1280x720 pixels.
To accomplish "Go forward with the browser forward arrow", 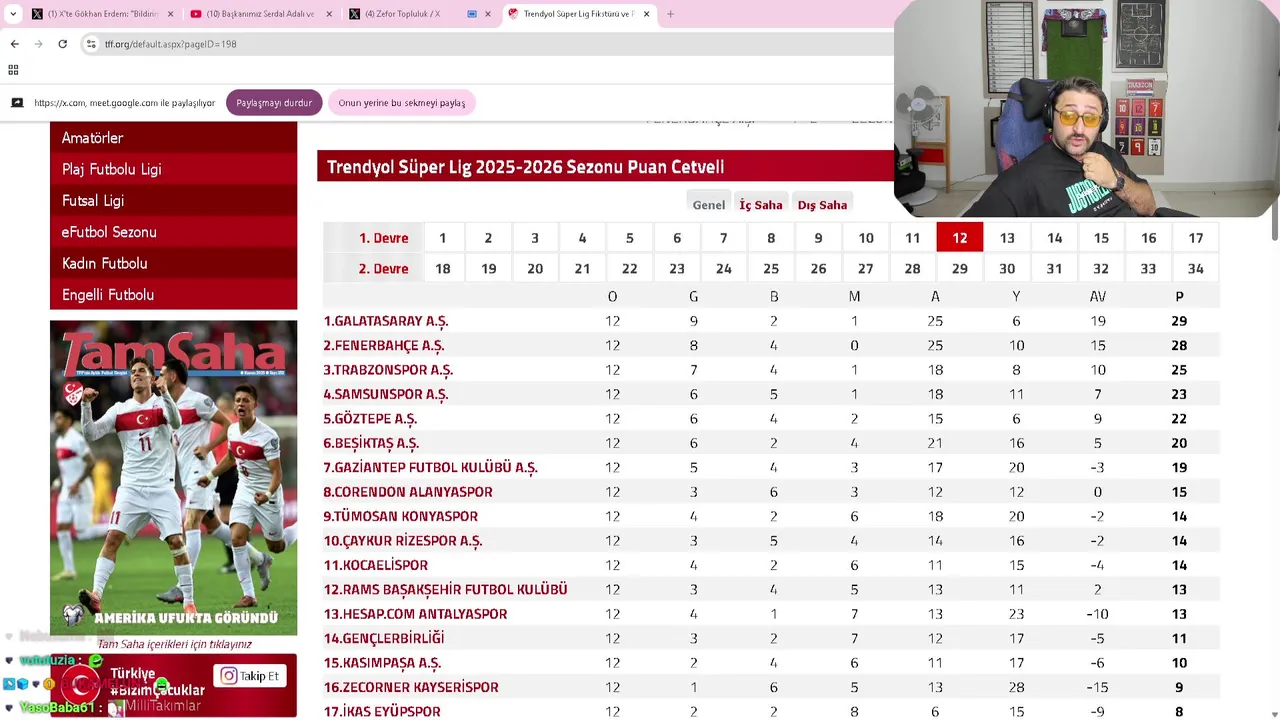I will pyautogui.click(x=38, y=44).
